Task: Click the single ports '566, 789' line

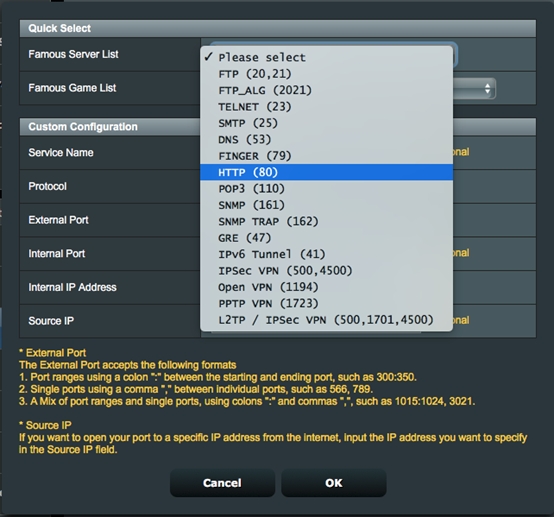Action: [196, 389]
